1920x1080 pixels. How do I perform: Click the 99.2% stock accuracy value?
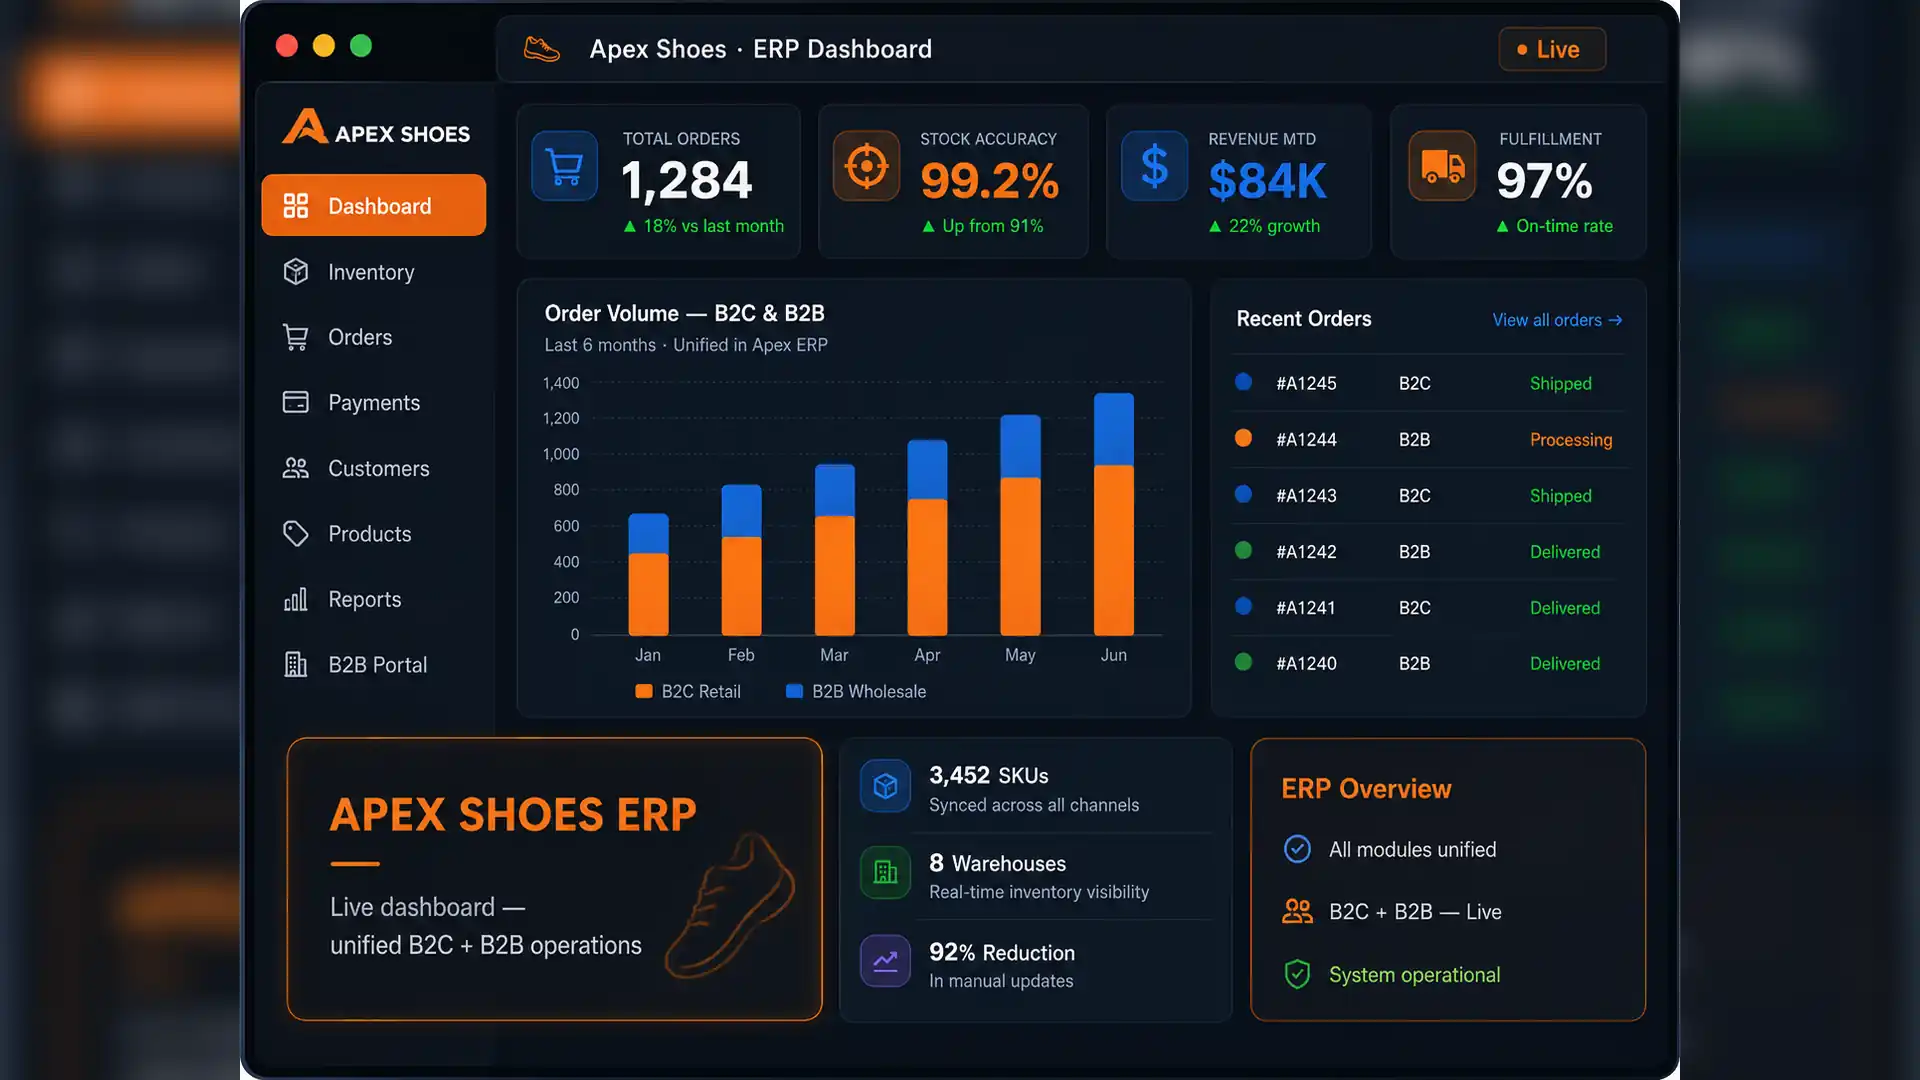[989, 181]
